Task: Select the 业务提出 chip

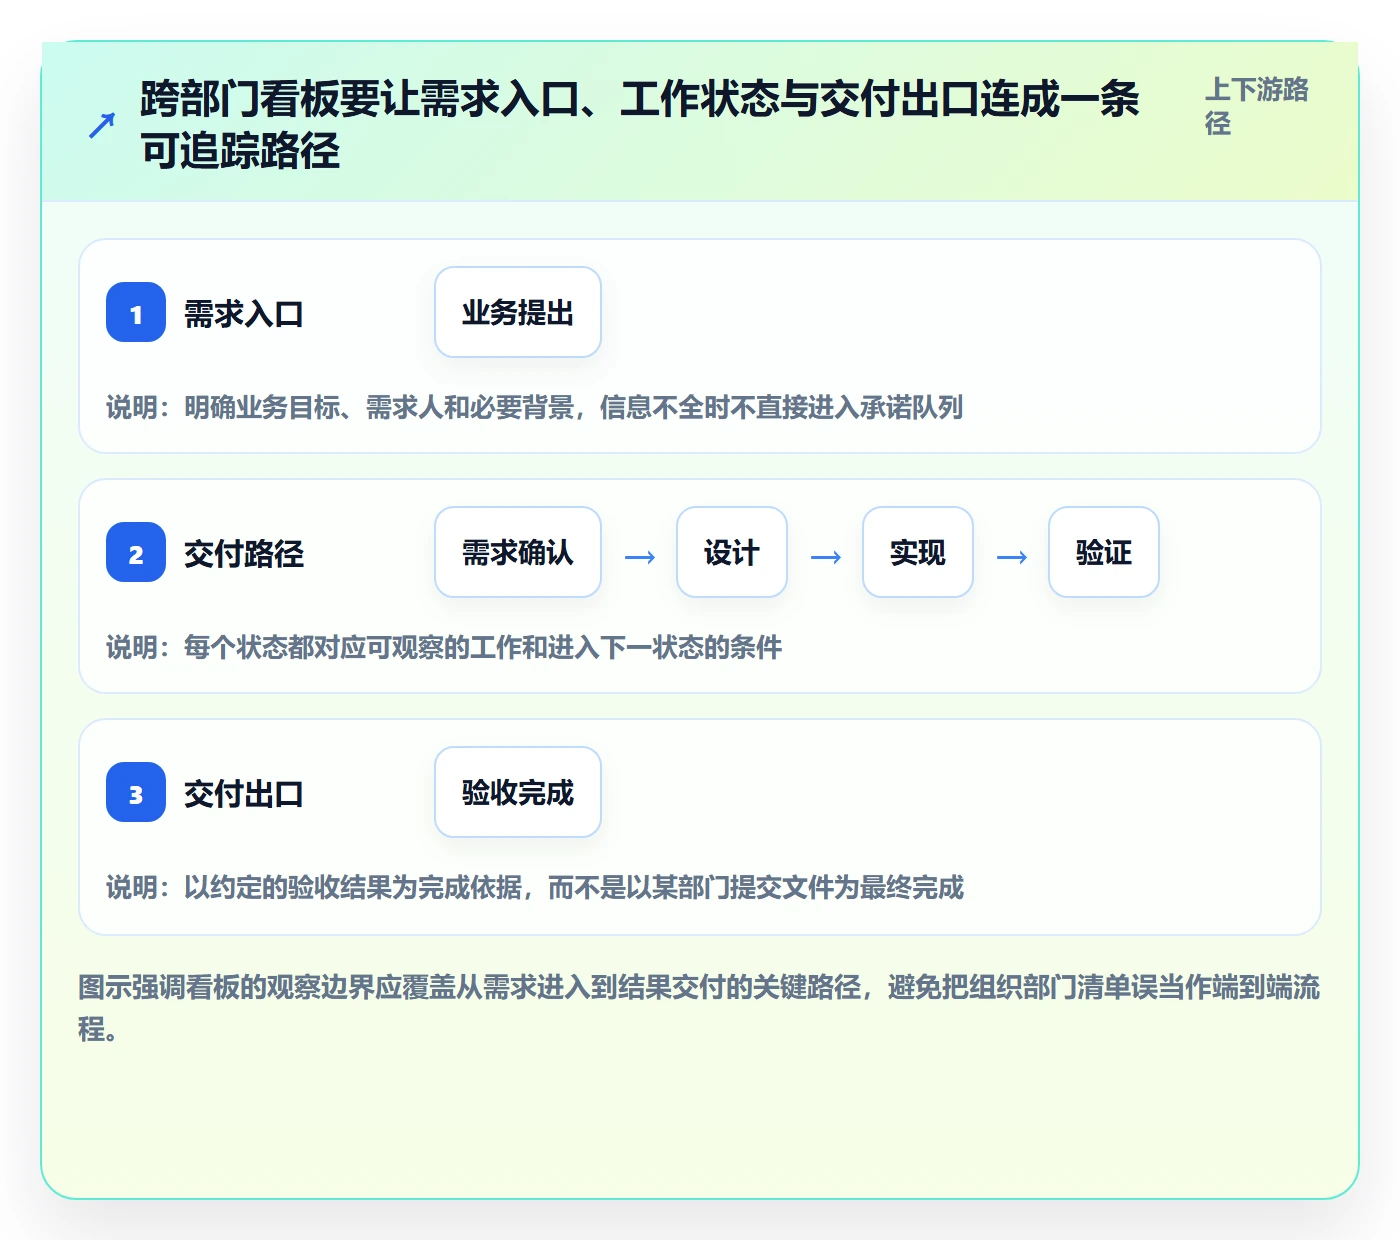Action: point(518,312)
